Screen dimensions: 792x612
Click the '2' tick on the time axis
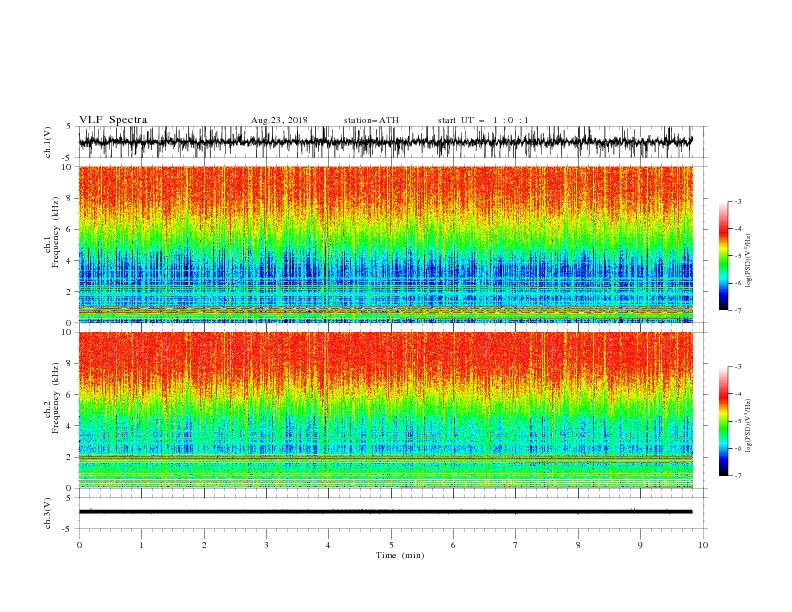pyautogui.click(x=204, y=545)
